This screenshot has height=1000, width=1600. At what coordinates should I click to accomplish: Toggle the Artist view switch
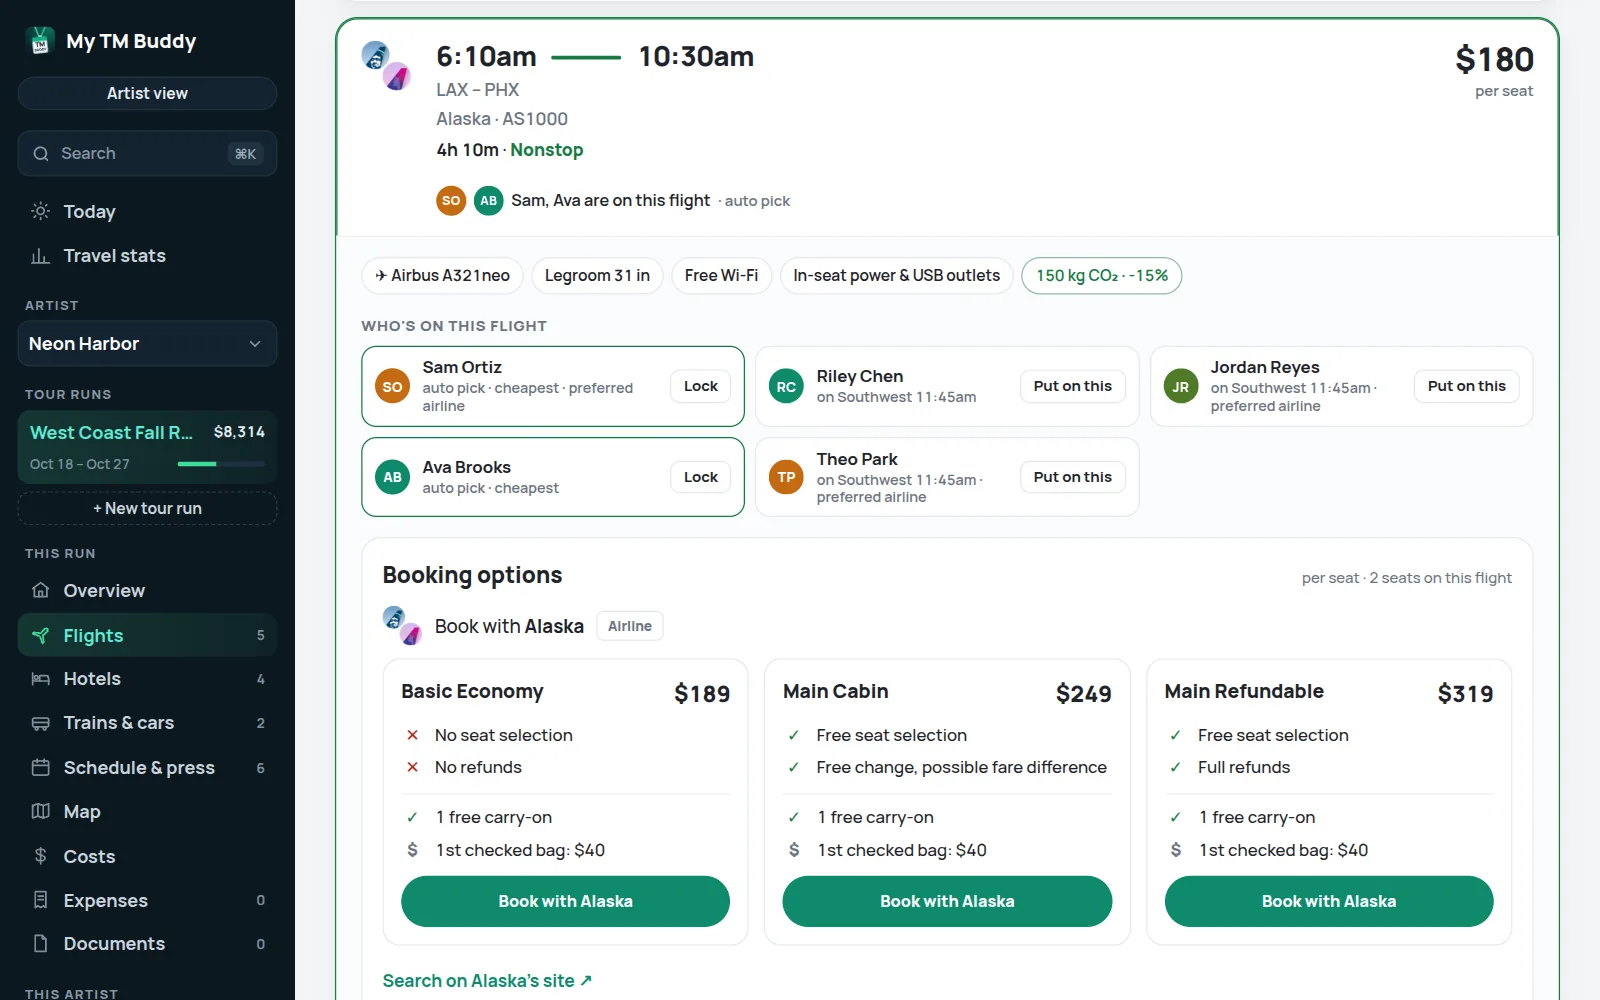tap(147, 93)
